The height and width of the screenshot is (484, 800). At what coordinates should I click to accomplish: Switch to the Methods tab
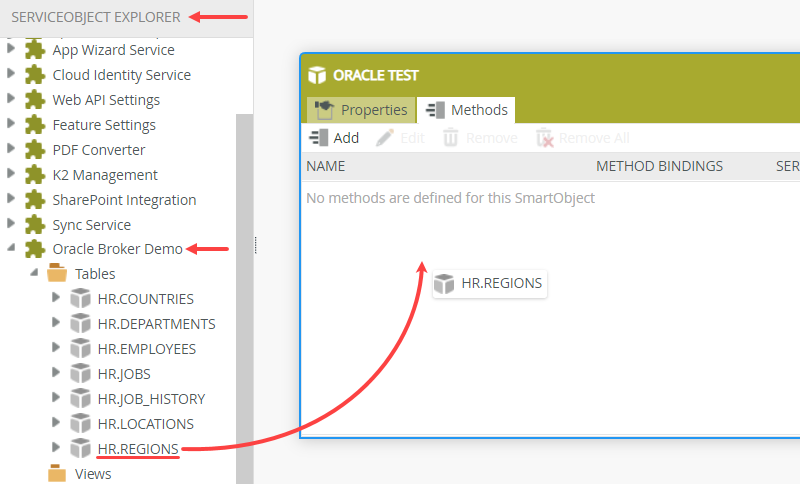(x=466, y=110)
